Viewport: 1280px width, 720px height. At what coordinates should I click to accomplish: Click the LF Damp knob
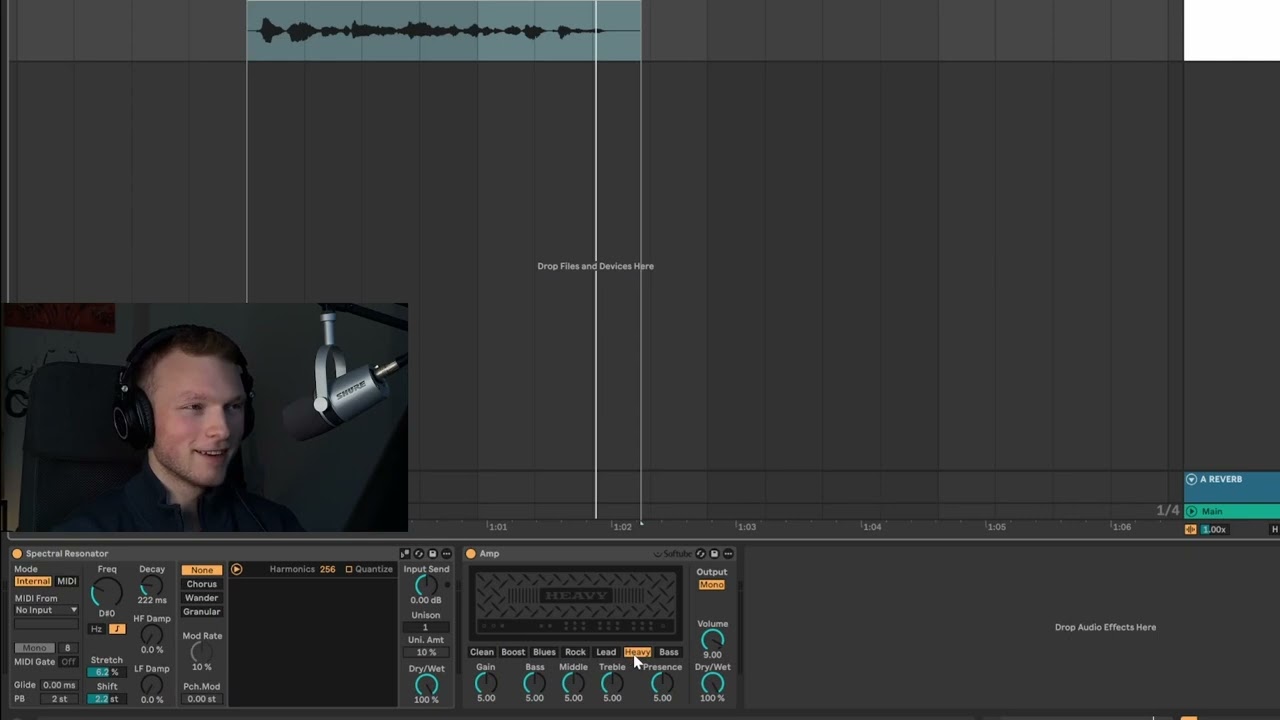point(152,685)
